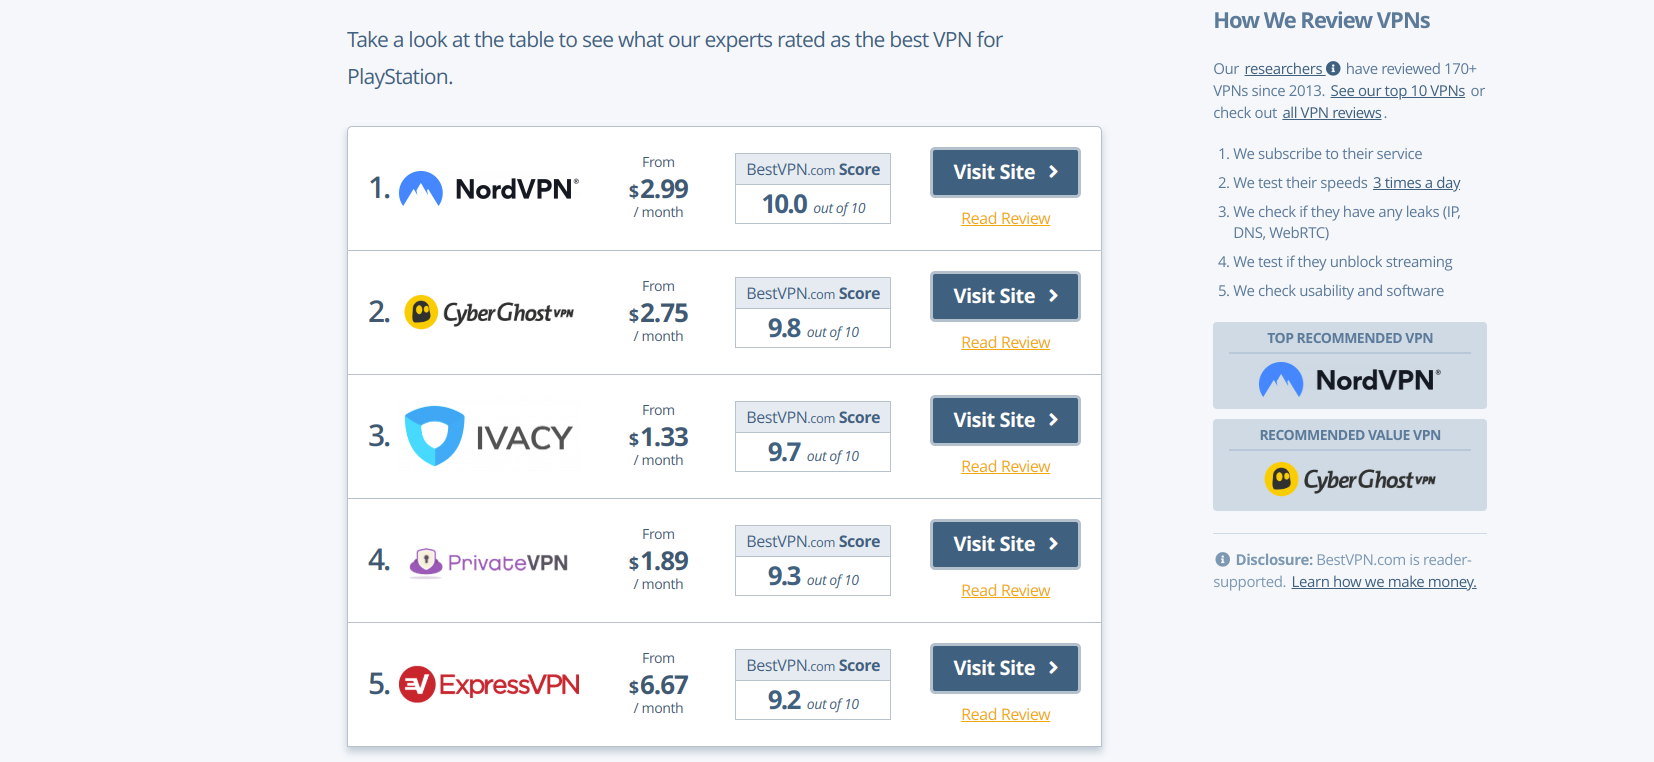Click the '3 times a day' link
The width and height of the screenshot is (1654, 762).
1416,182
